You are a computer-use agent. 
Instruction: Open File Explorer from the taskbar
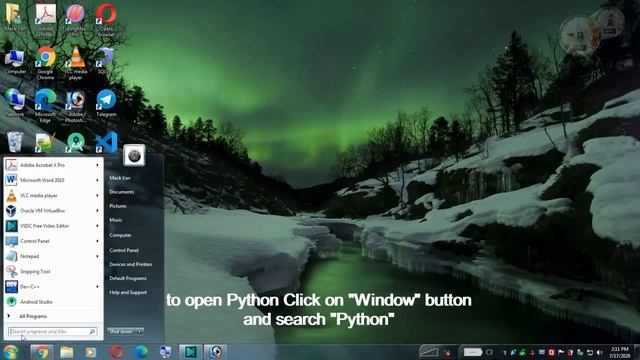67,352
